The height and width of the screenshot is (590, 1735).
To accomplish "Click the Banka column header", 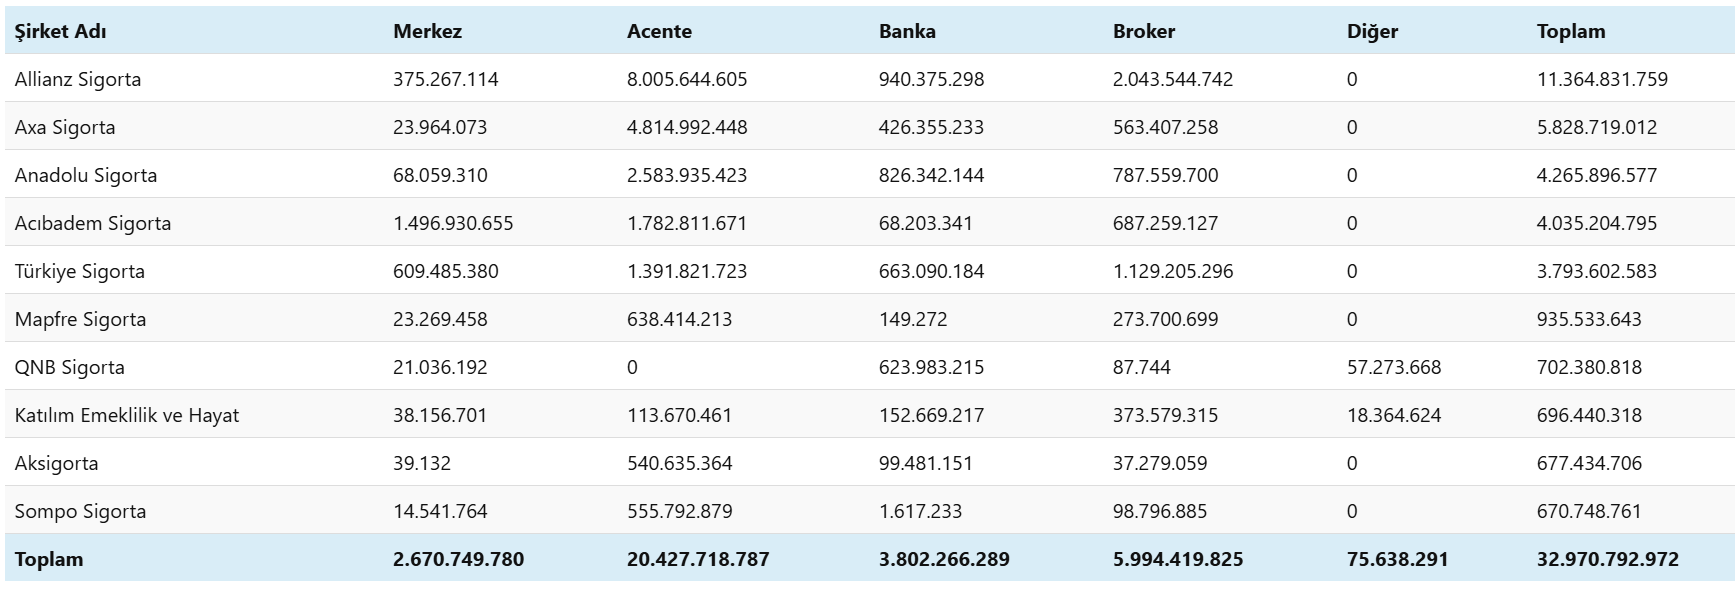I will tap(907, 31).
